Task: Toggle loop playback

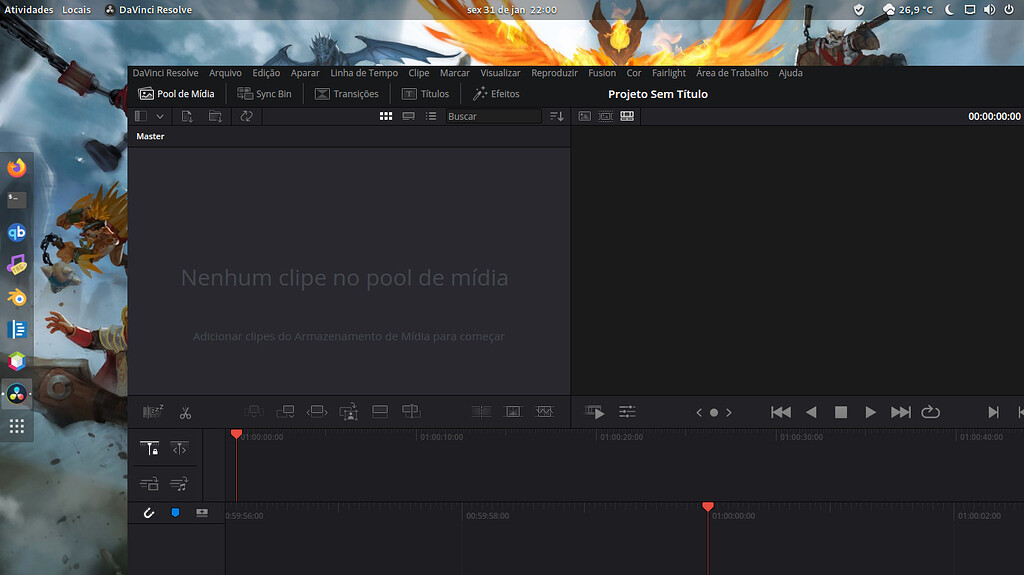Action: coord(930,412)
